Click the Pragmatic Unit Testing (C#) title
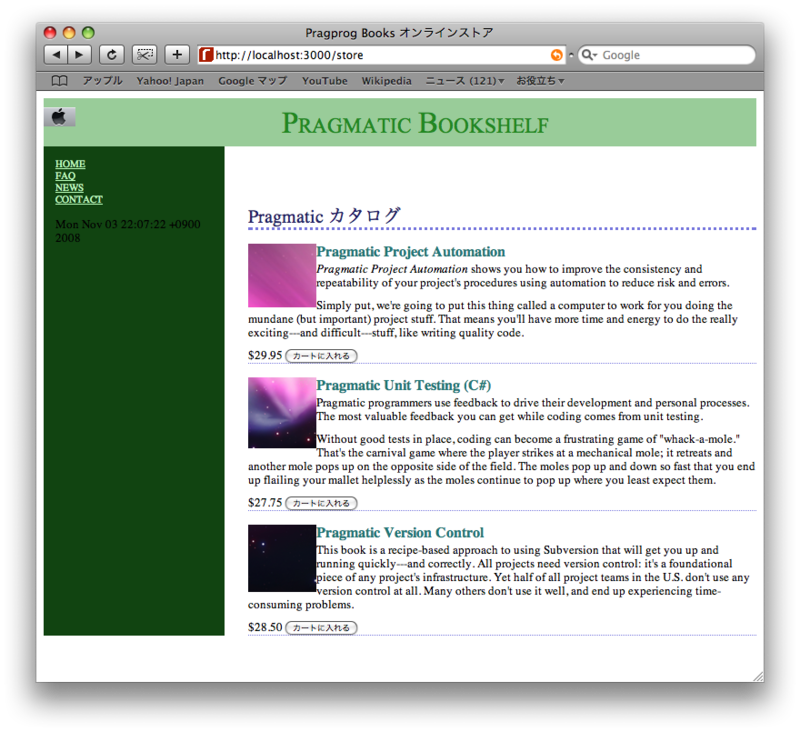 404,385
